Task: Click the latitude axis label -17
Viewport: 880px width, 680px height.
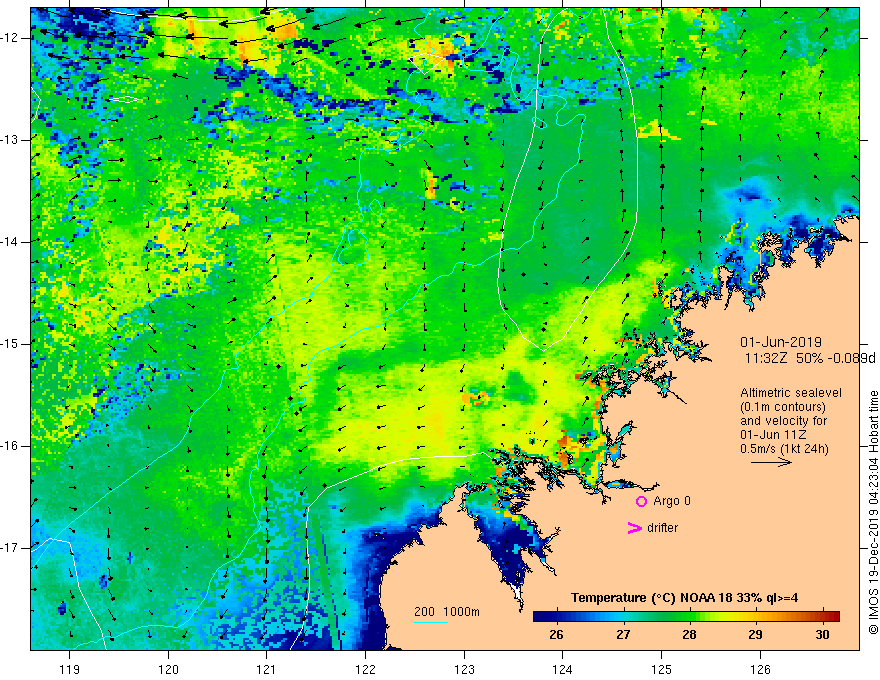Action: 10,548
